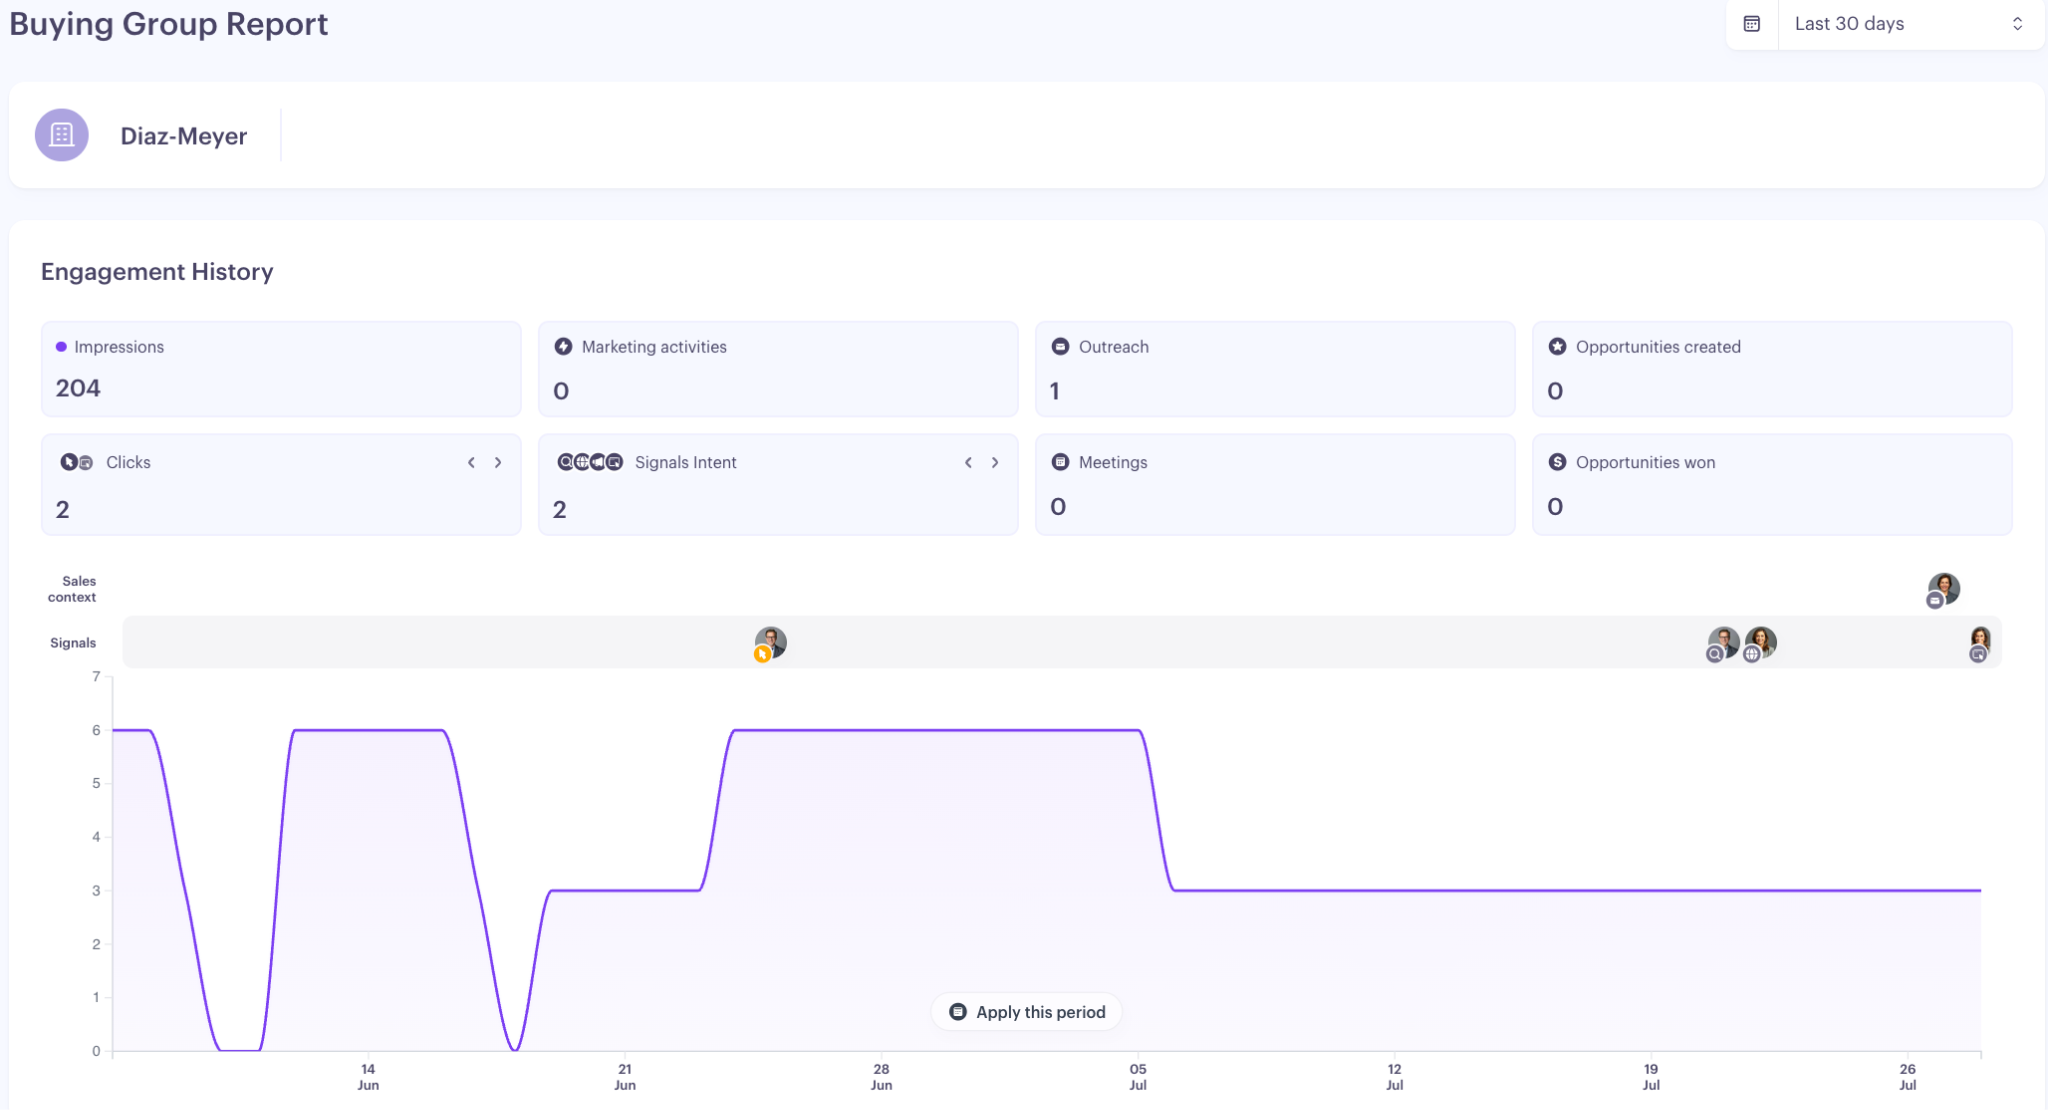
Task: Click the Opportunities created star icon
Action: pyautogui.click(x=1557, y=347)
